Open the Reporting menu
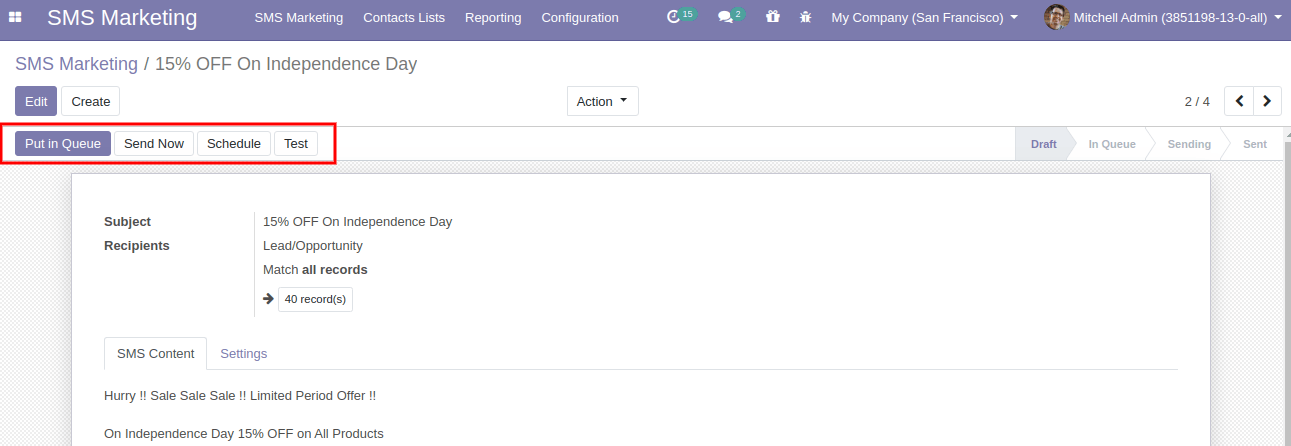Viewport: 1291px width, 446px height. [493, 17]
